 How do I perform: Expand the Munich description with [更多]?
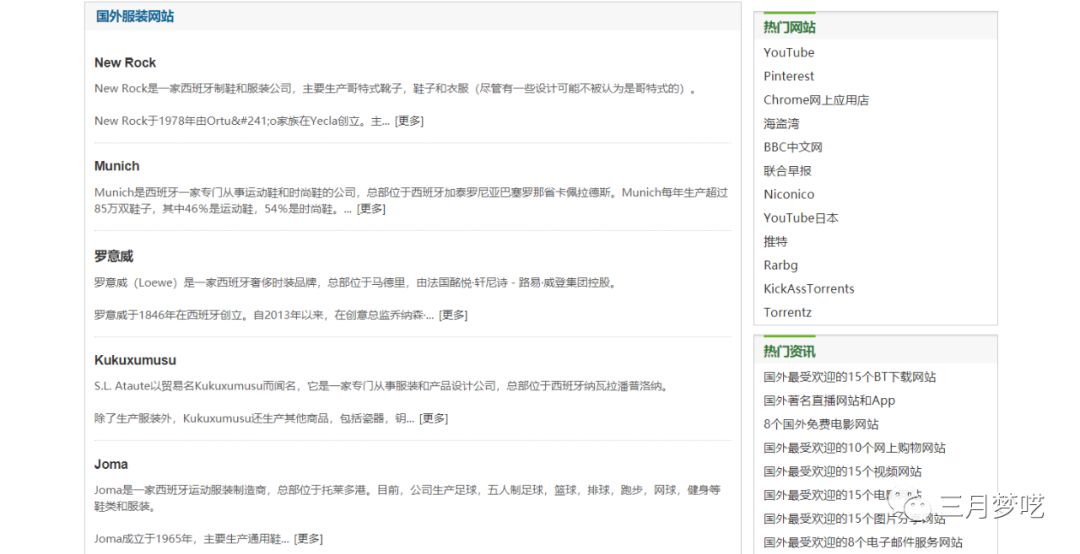(371, 209)
